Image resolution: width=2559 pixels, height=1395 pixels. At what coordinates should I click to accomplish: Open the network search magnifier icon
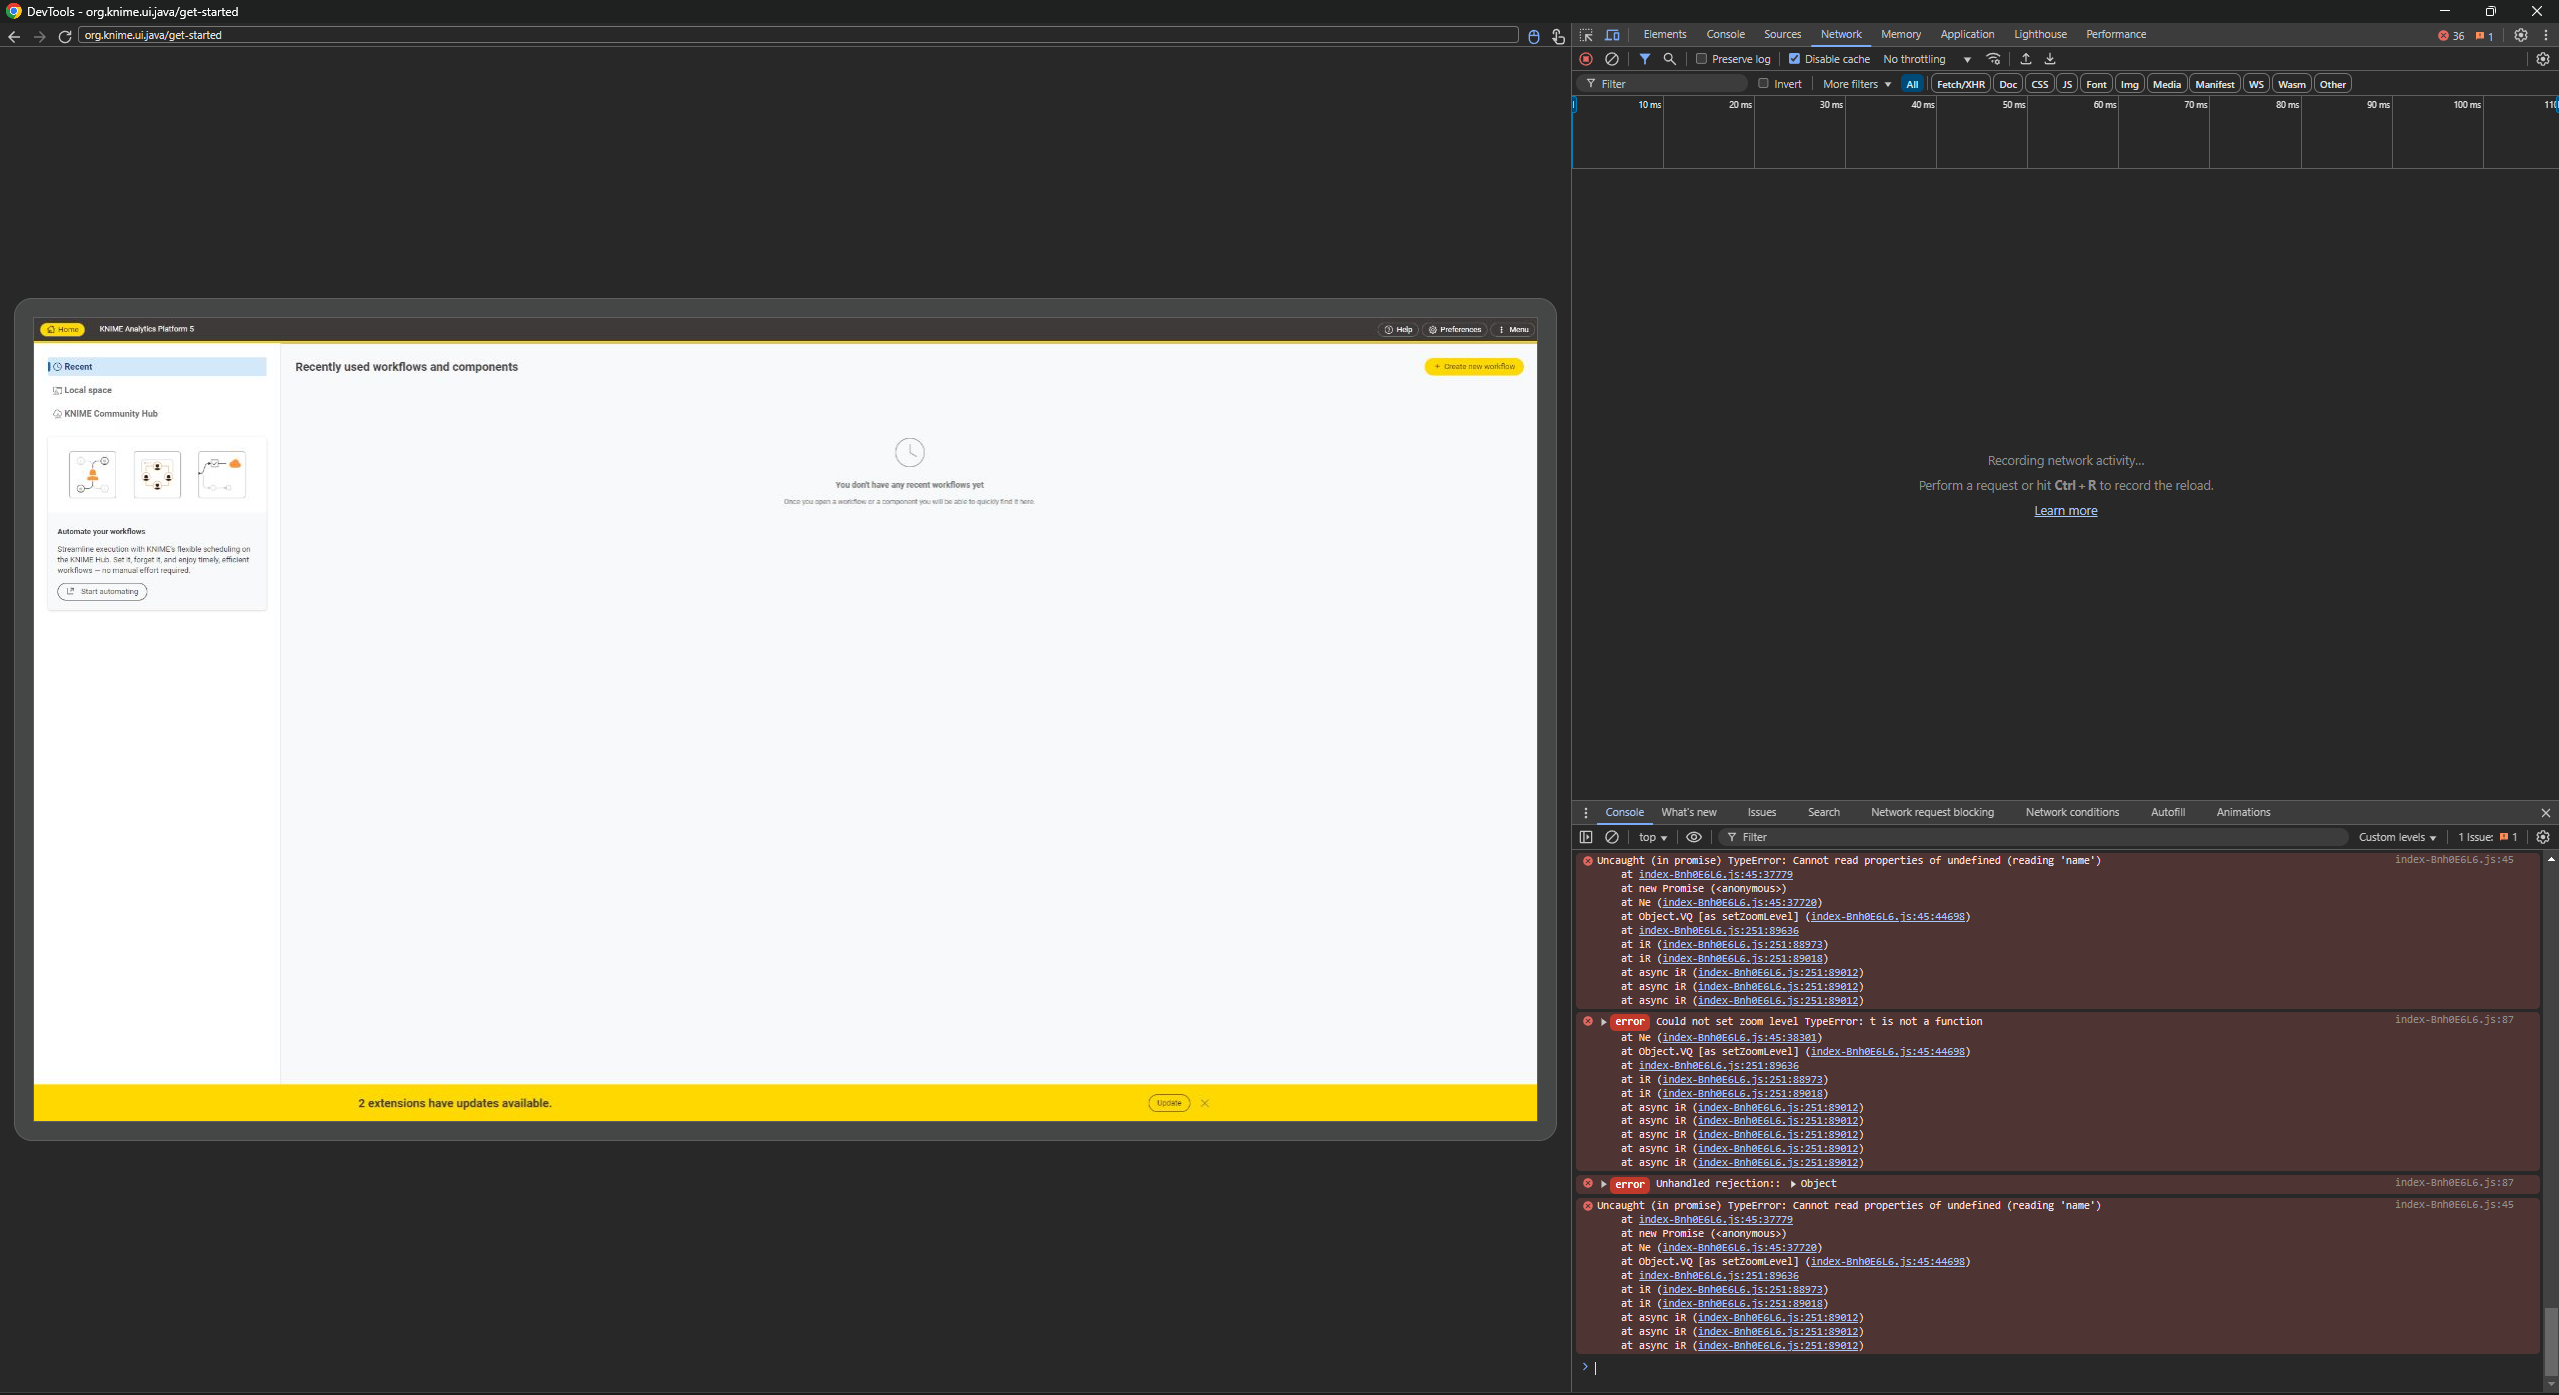click(x=1669, y=59)
